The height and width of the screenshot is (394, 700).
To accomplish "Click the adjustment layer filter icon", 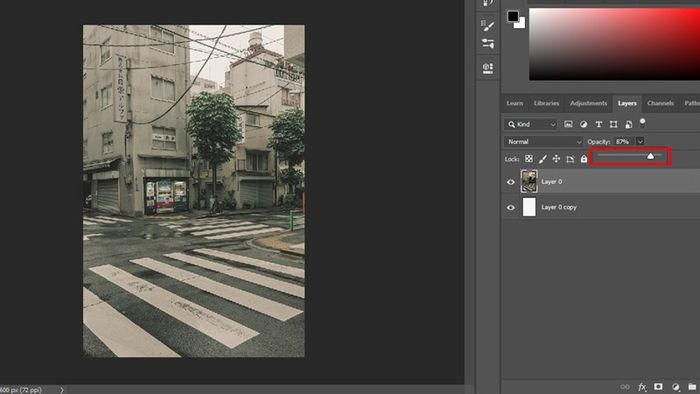I will pyautogui.click(x=583, y=124).
